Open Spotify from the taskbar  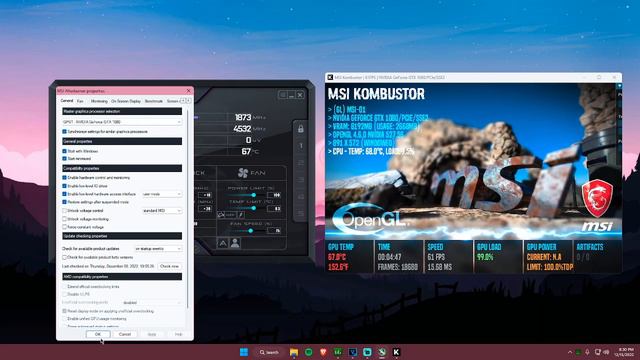[309, 352]
